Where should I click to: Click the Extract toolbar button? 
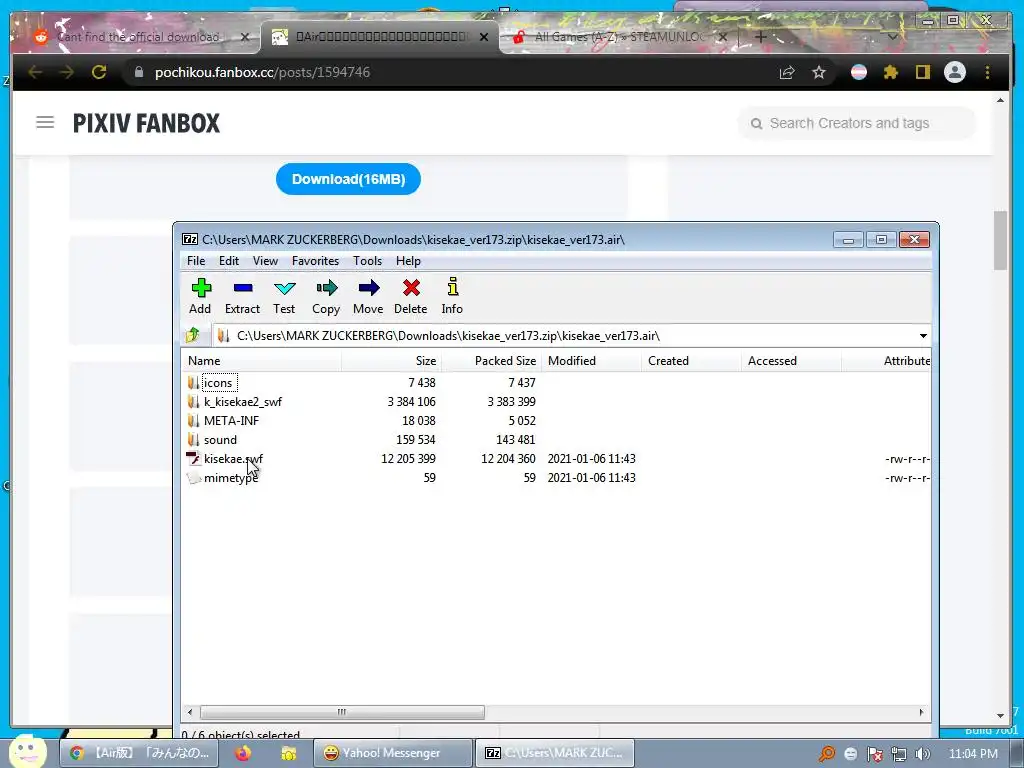242,296
